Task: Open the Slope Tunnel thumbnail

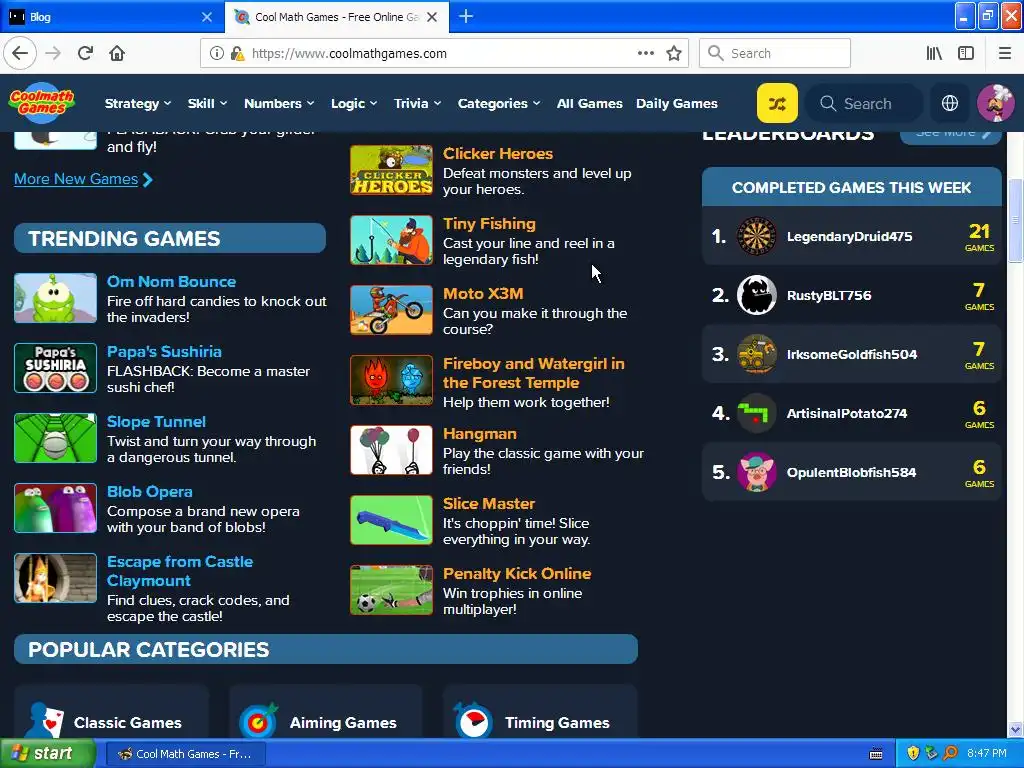Action: (56, 438)
